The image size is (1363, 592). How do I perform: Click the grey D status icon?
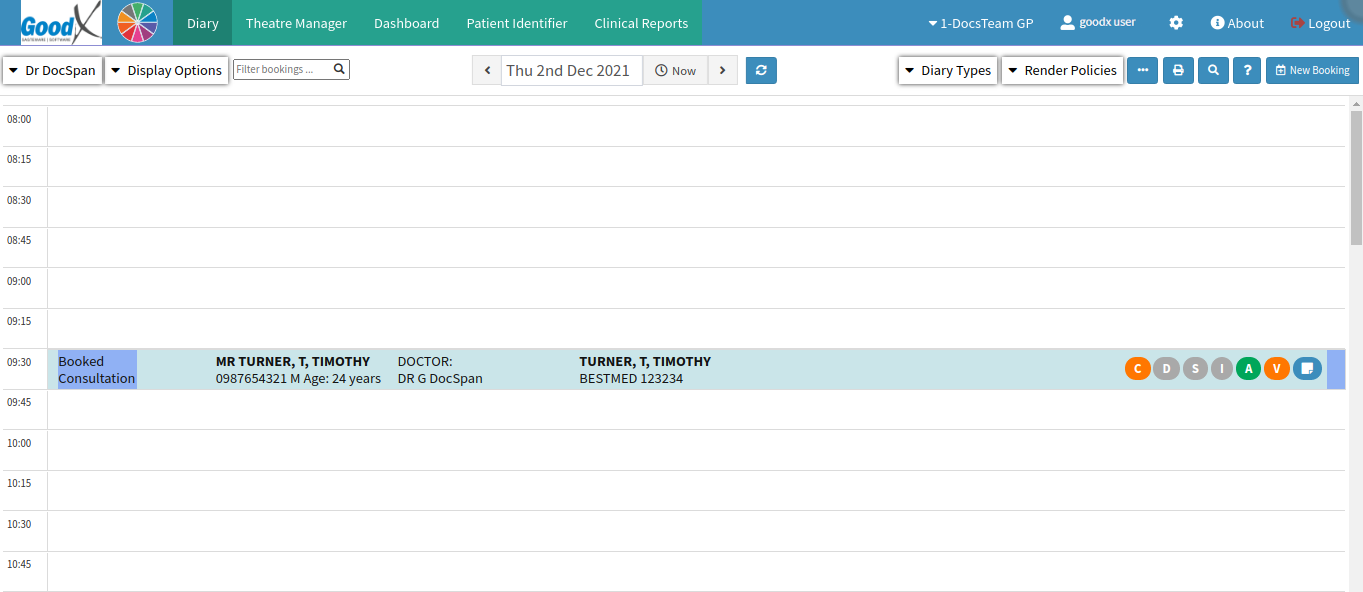(1166, 369)
